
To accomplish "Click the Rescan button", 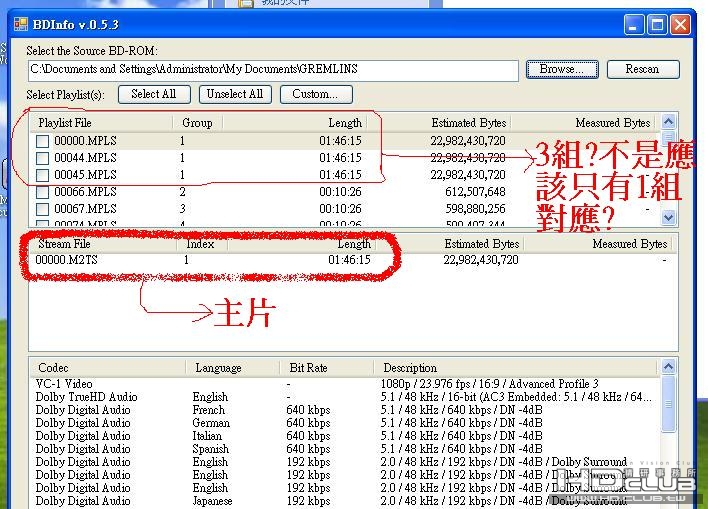I will (643, 69).
